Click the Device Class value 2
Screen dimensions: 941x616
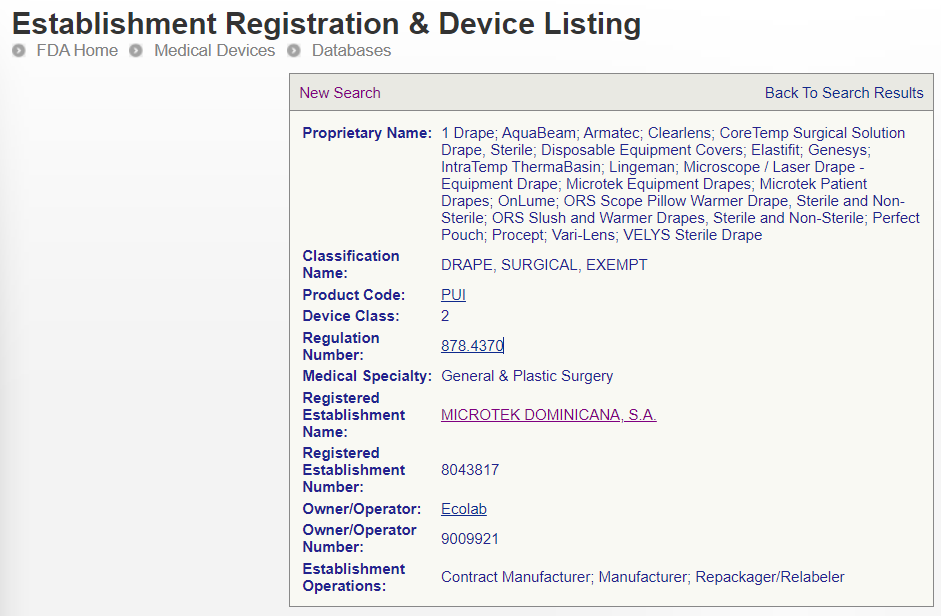[445, 316]
